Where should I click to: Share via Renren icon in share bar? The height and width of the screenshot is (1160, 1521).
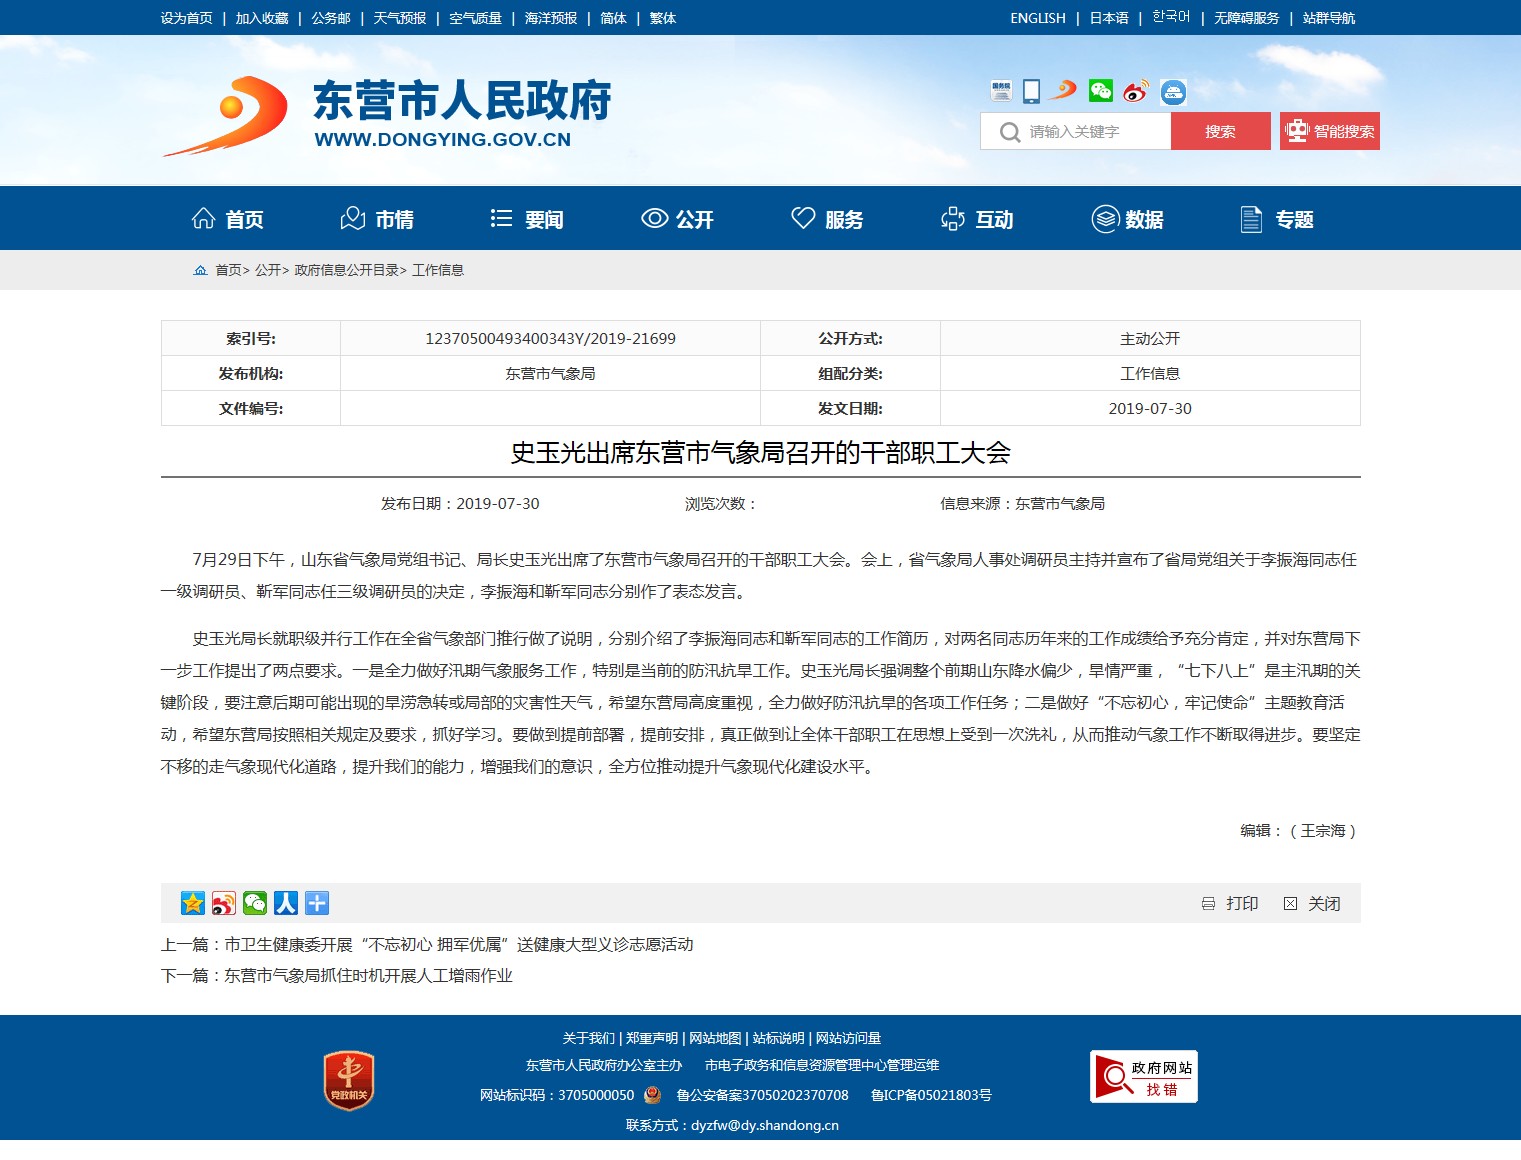[x=286, y=904]
